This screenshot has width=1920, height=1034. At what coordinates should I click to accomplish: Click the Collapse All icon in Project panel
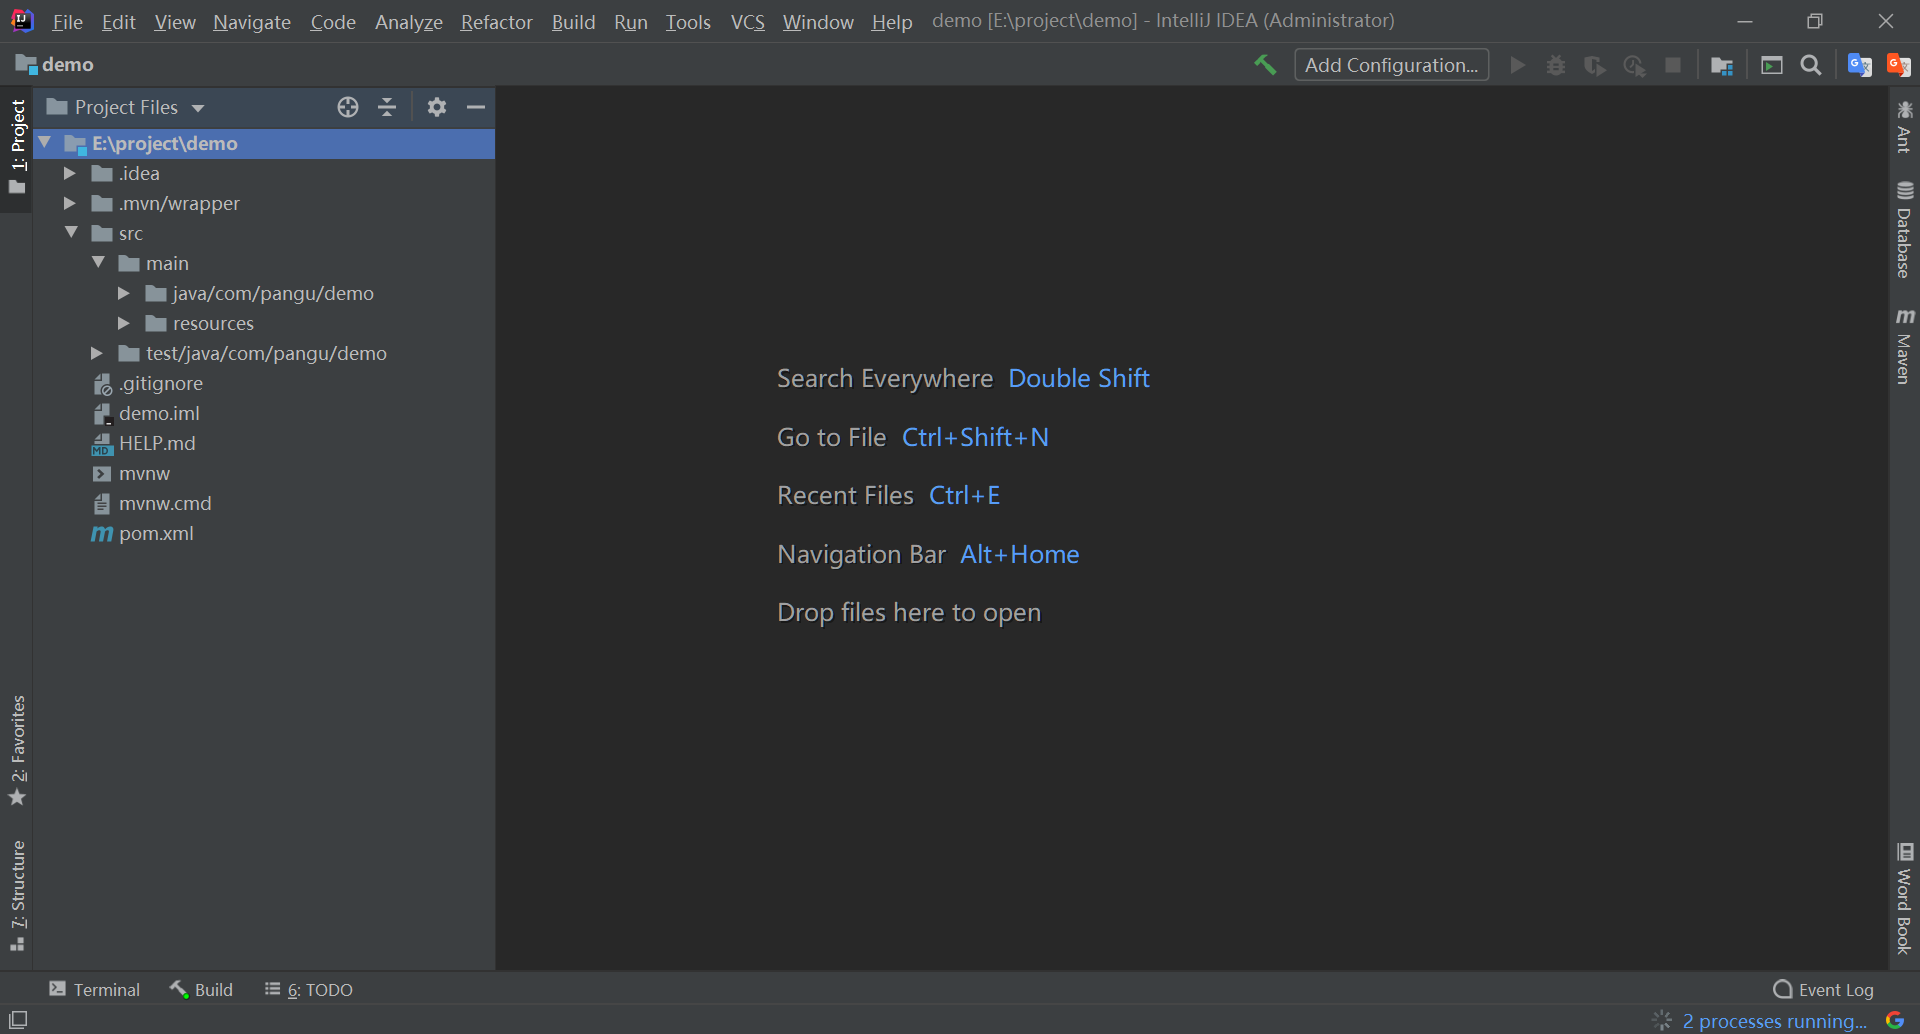tap(387, 107)
